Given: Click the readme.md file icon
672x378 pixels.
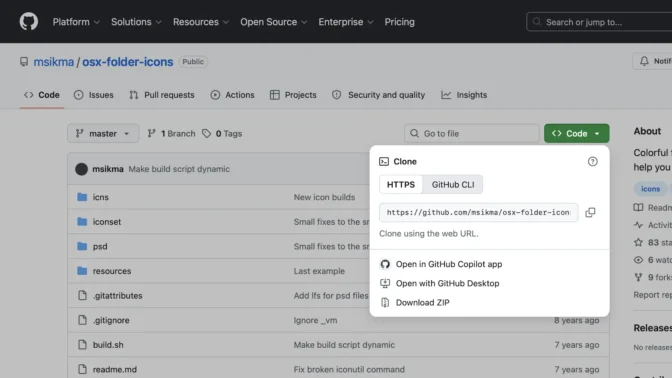Looking at the screenshot, I should [82, 369].
